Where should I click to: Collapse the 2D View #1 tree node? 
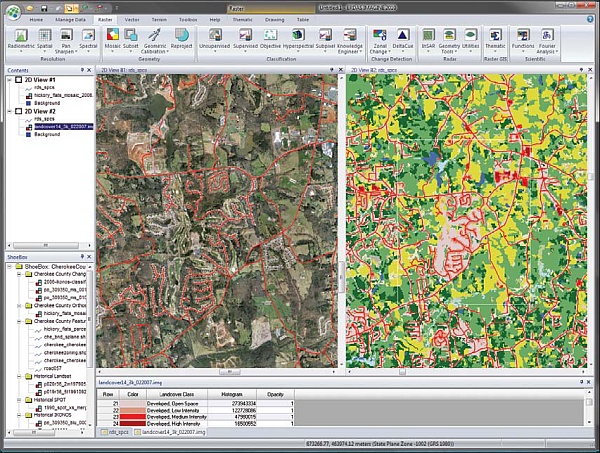[10, 80]
